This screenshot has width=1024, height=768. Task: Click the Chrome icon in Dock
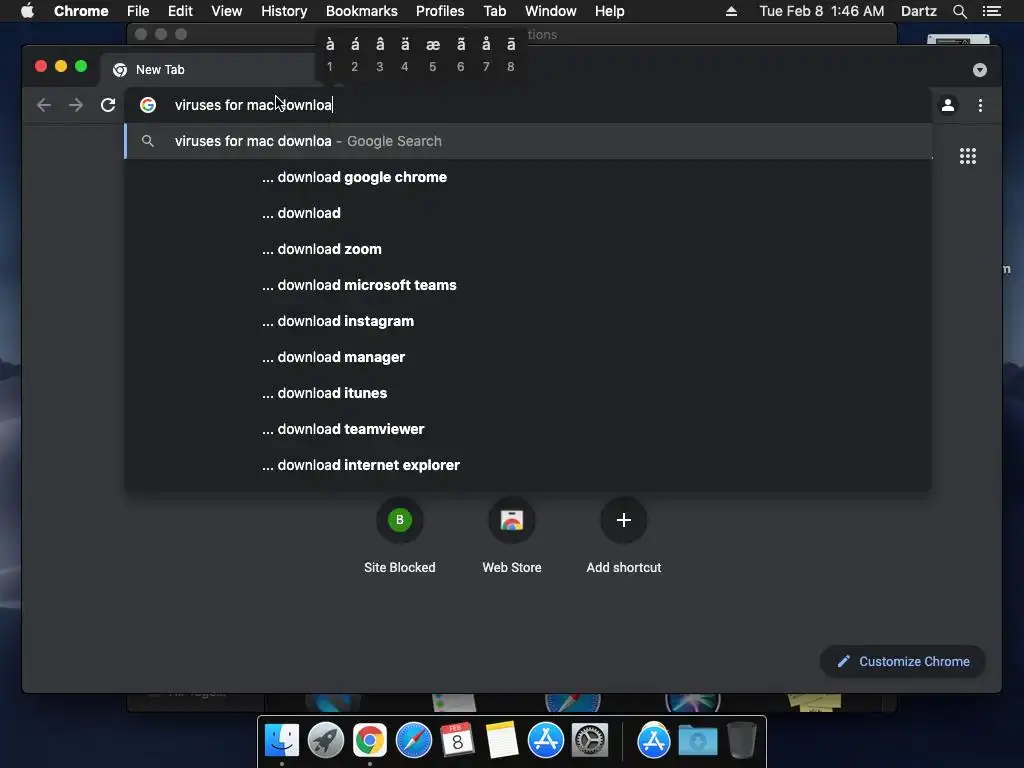coord(370,741)
